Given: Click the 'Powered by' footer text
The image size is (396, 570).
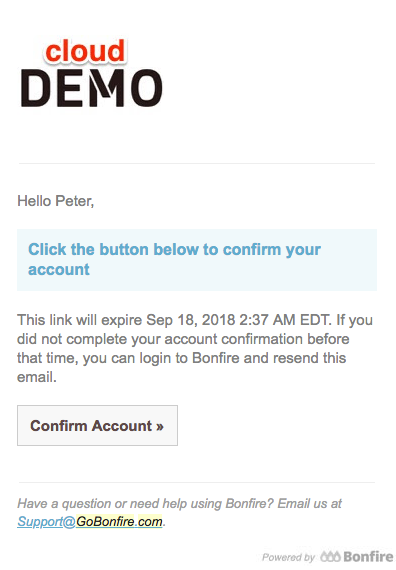Looking at the screenshot, I should [x=288, y=557].
